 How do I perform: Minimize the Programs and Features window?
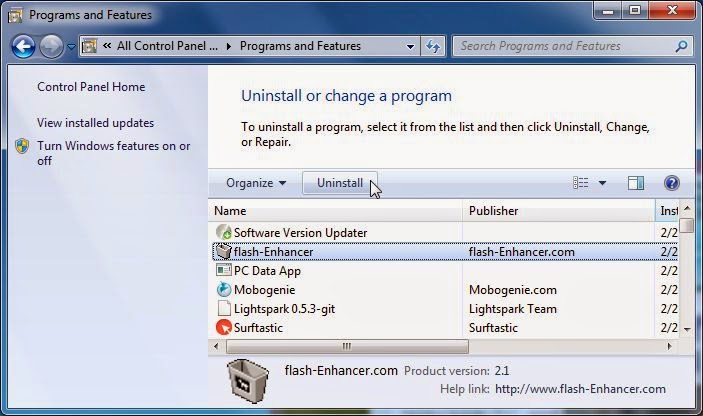click(608, 11)
